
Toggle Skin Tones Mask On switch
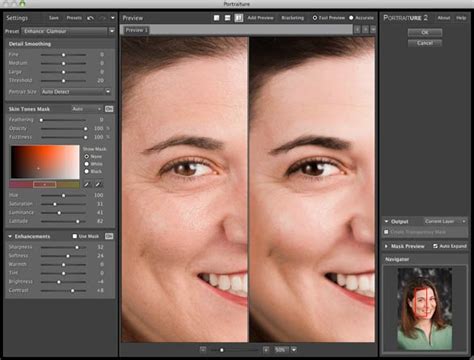[x=109, y=109]
